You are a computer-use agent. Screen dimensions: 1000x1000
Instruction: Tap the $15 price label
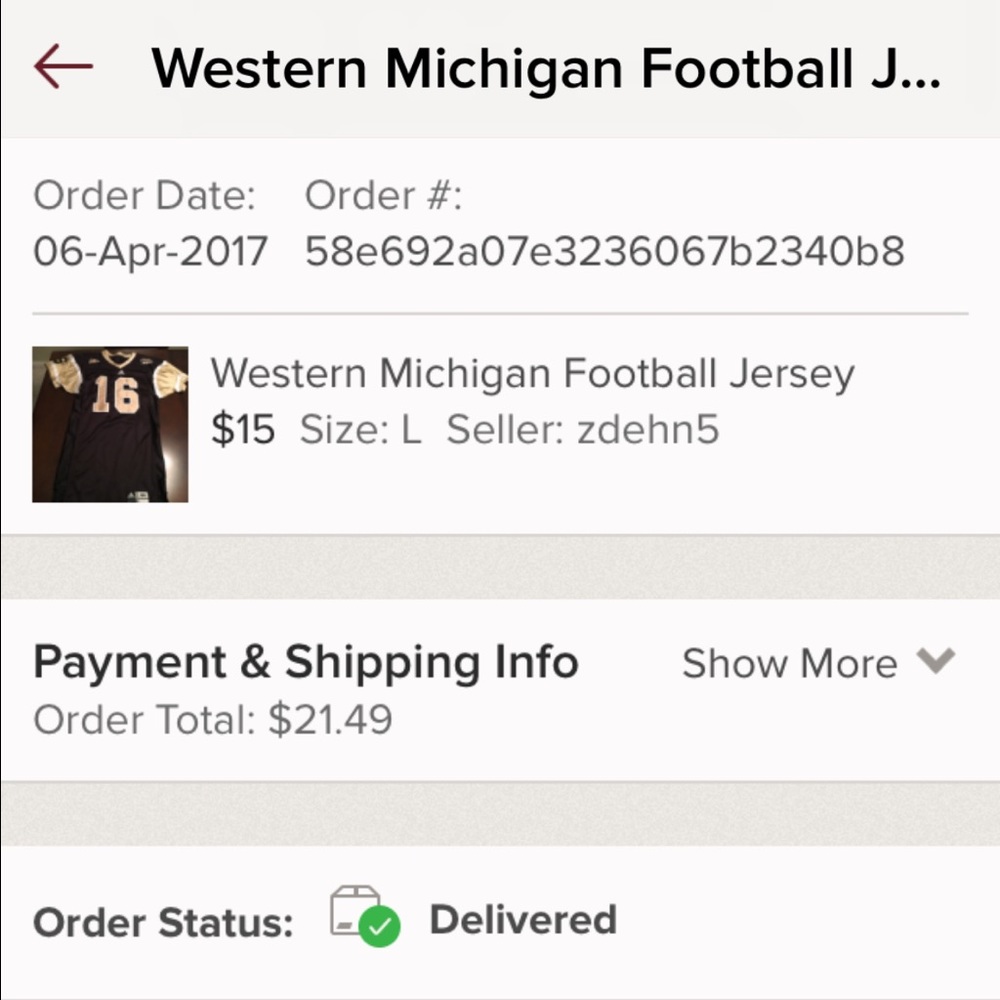(243, 428)
